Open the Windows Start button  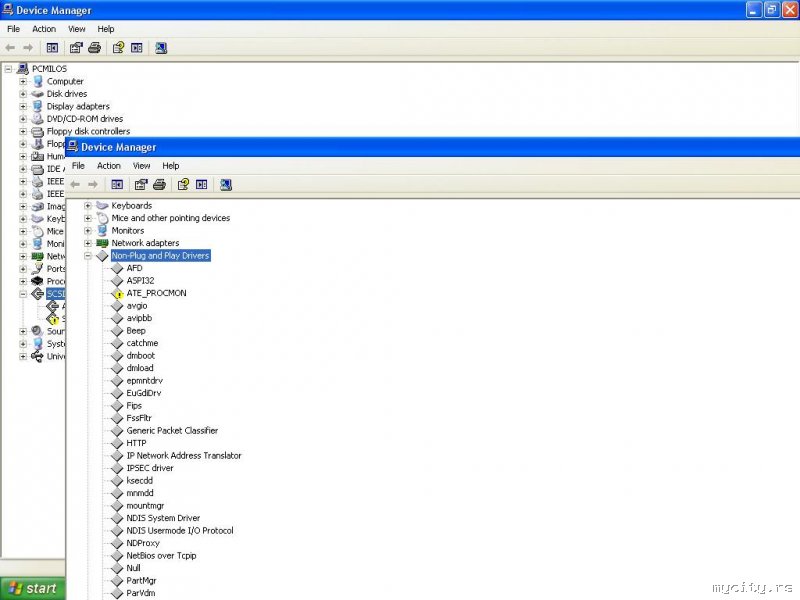33,588
